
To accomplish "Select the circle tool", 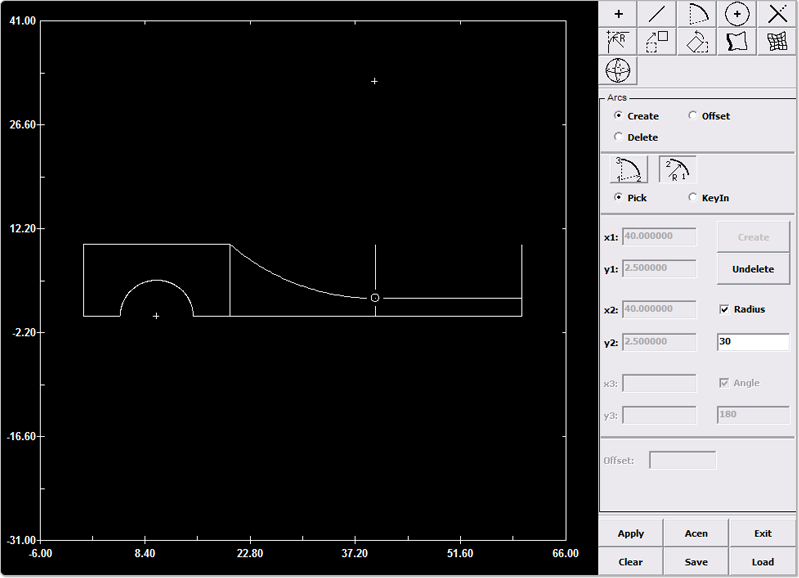I will (737, 14).
